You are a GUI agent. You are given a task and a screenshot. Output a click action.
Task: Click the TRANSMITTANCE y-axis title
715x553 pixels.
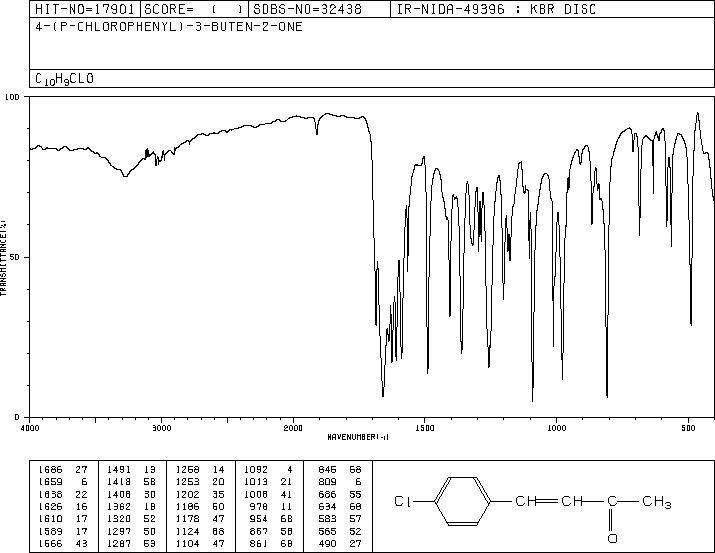tap(3, 258)
